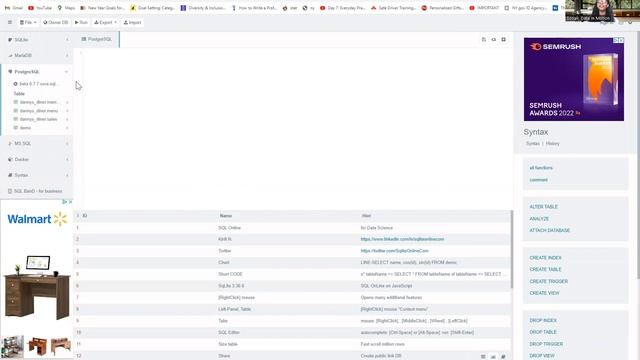640x360 pixels.
Task: Click the last icon in results footer
Action: click(503, 356)
